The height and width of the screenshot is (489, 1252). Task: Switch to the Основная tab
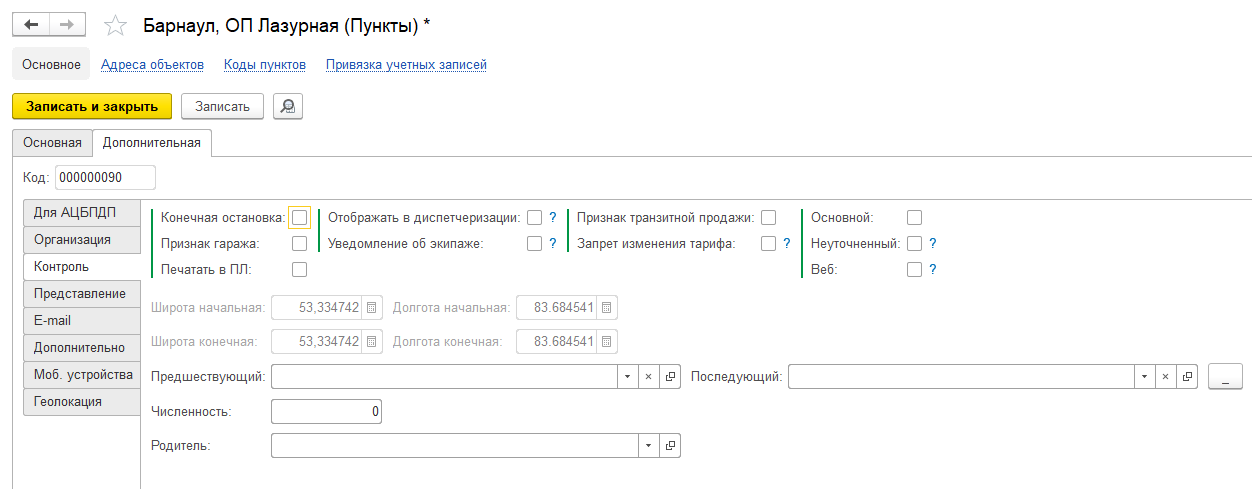coord(52,143)
